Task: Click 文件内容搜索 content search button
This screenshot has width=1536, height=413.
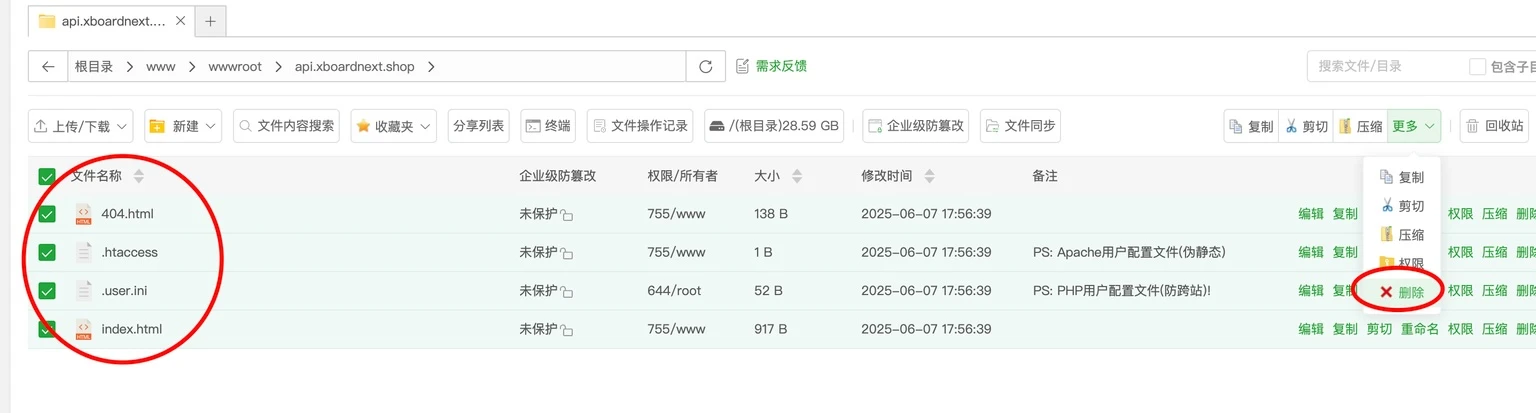Action: [287, 126]
